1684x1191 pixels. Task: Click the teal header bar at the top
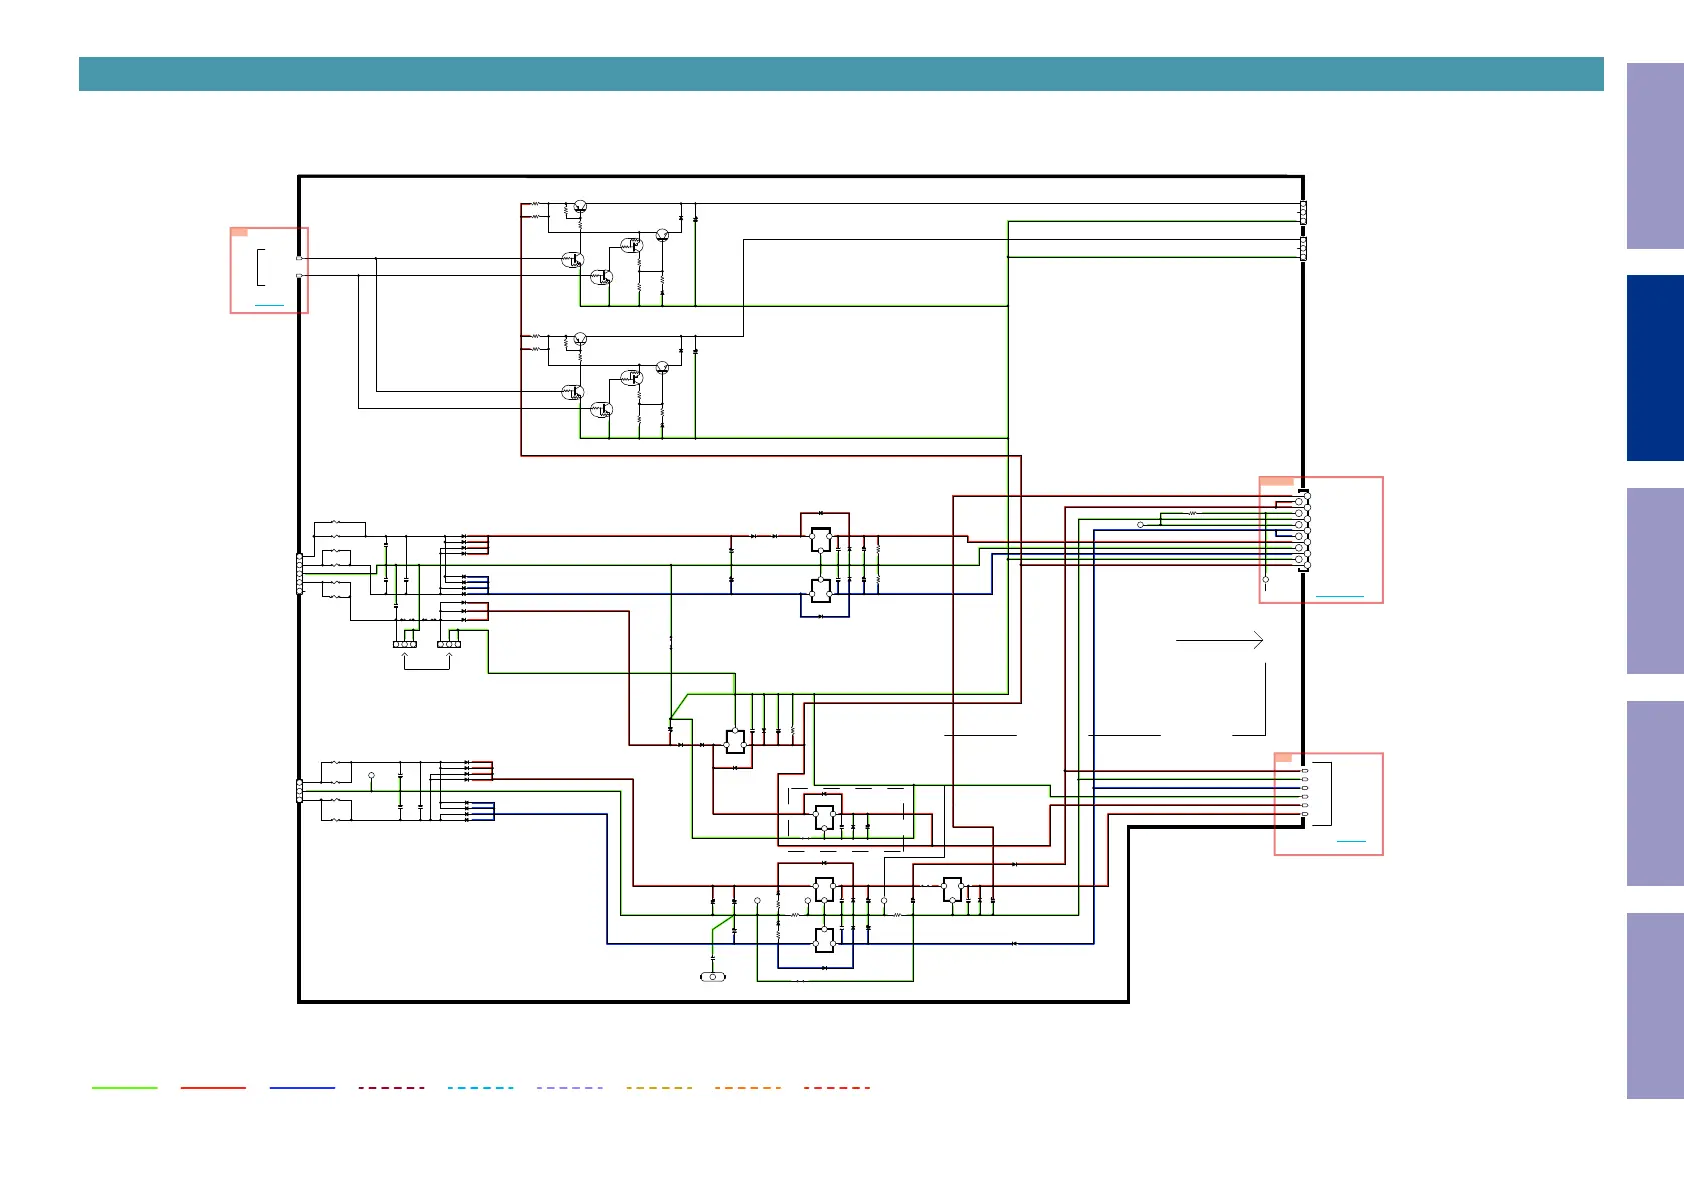[x=841, y=74]
